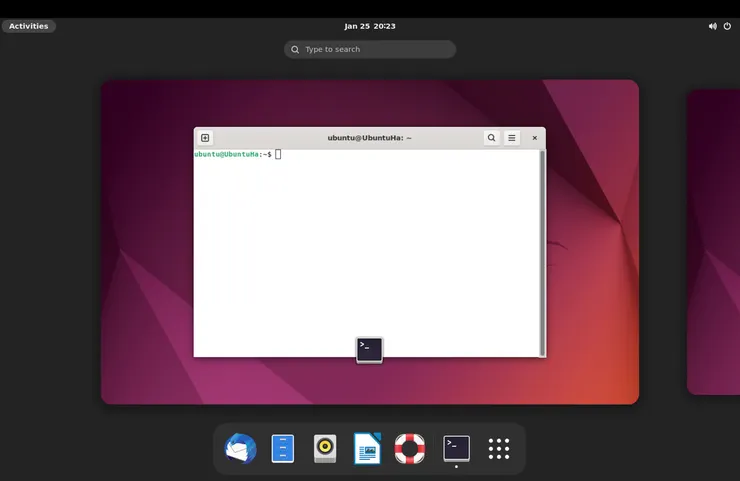Open Rhythmbox music player in the dock

tap(325, 448)
